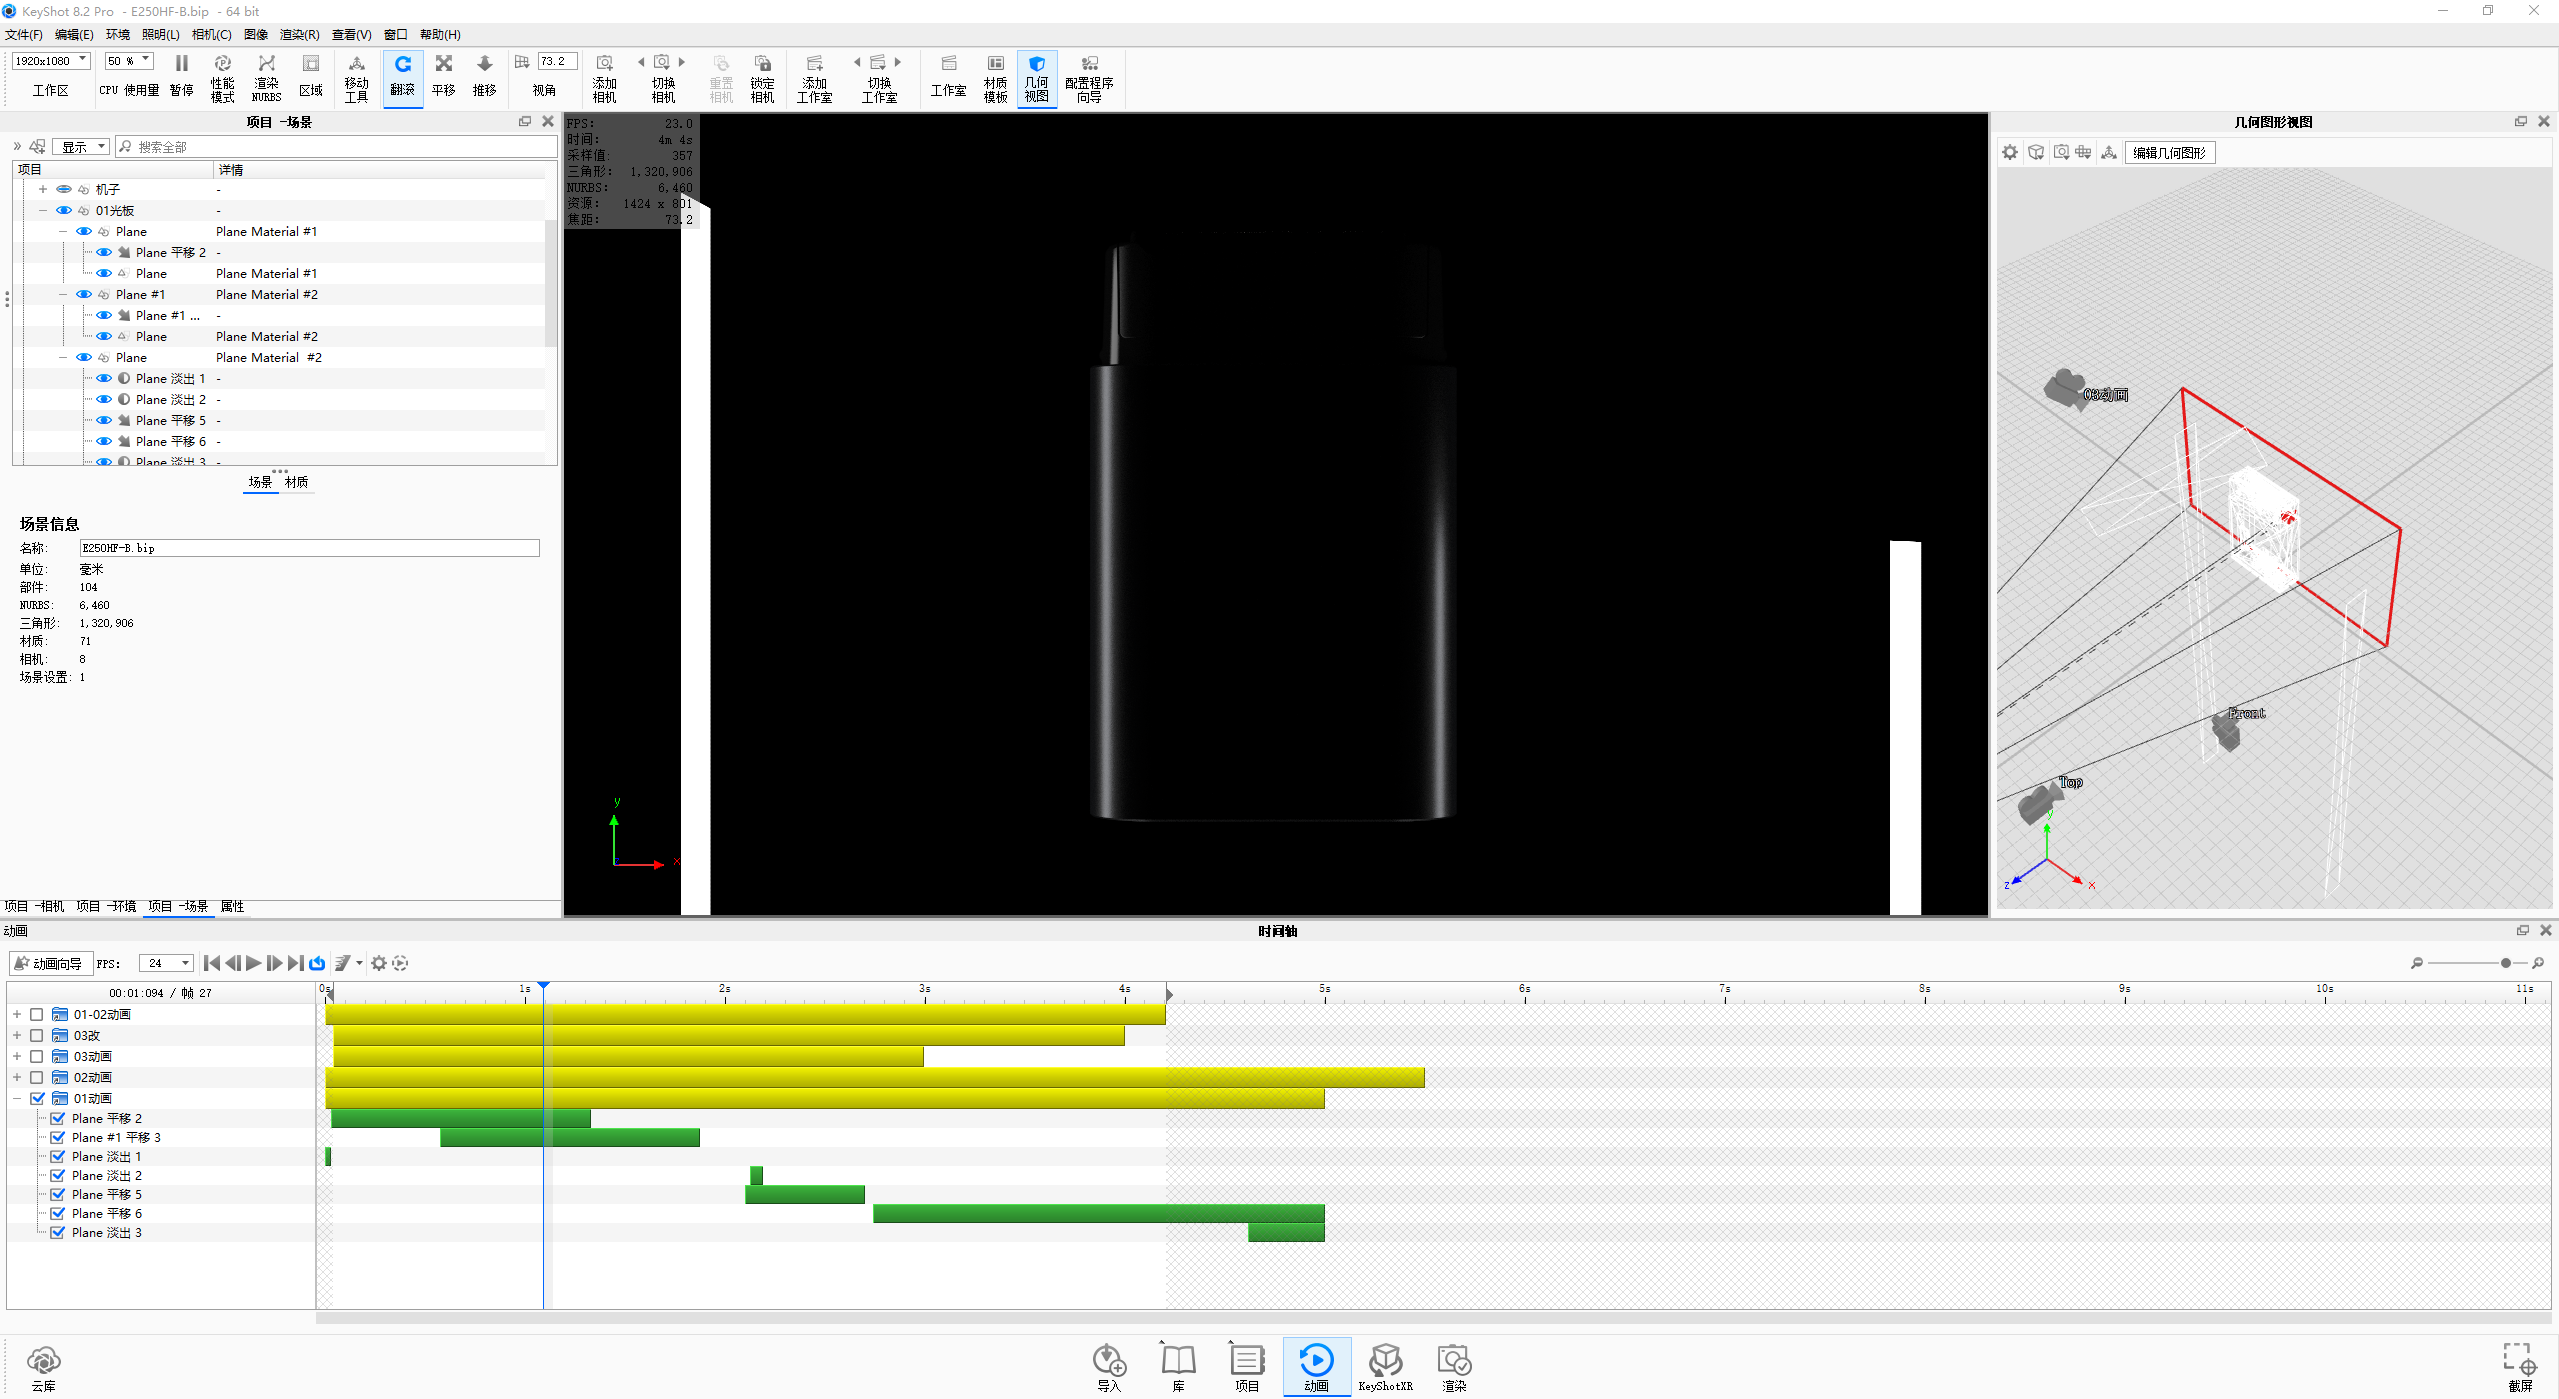Click the 平移 pan camera tool
This screenshot has width=2559, height=1399.
(443, 76)
